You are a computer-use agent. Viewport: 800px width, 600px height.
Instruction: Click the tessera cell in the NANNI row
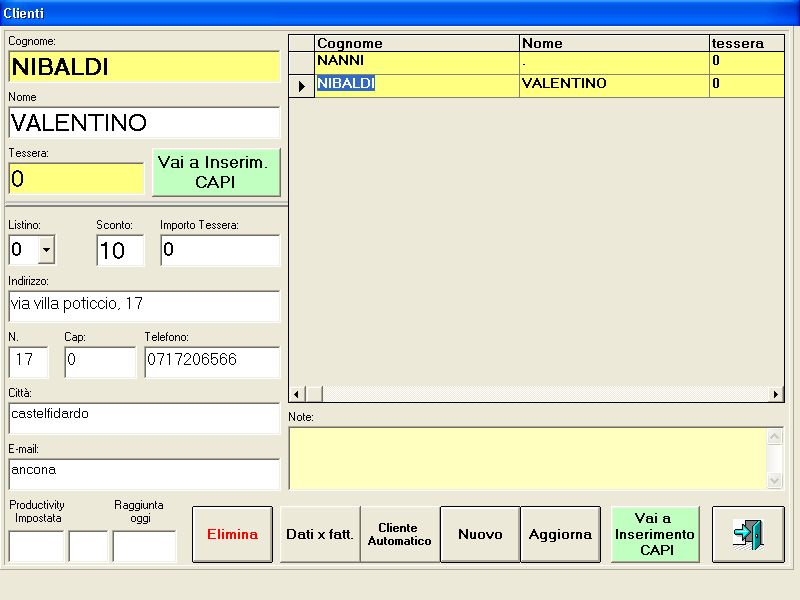coord(747,63)
